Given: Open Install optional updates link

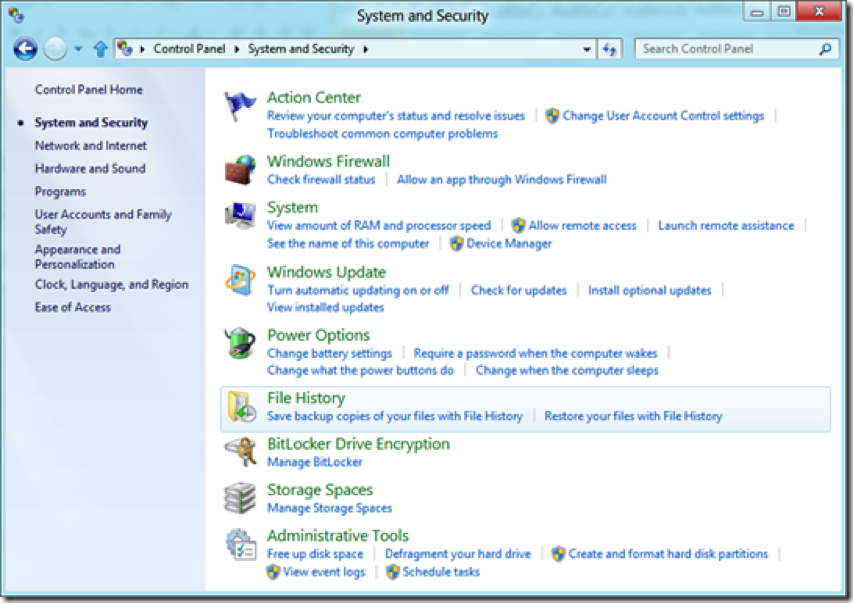Looking at the screenshot, I should click(x=650, y=290).
